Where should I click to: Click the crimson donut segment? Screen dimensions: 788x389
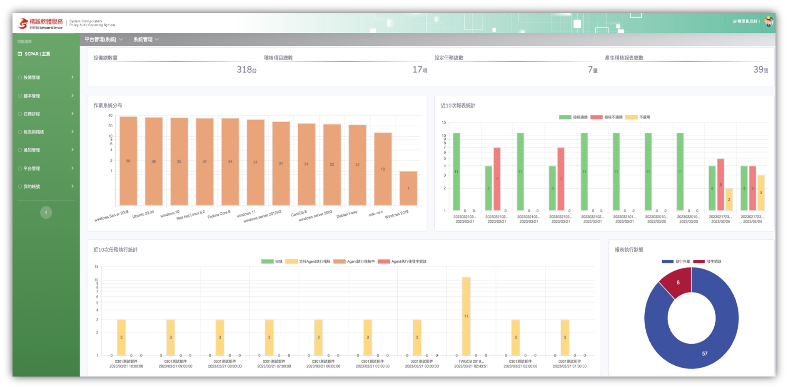678,282
